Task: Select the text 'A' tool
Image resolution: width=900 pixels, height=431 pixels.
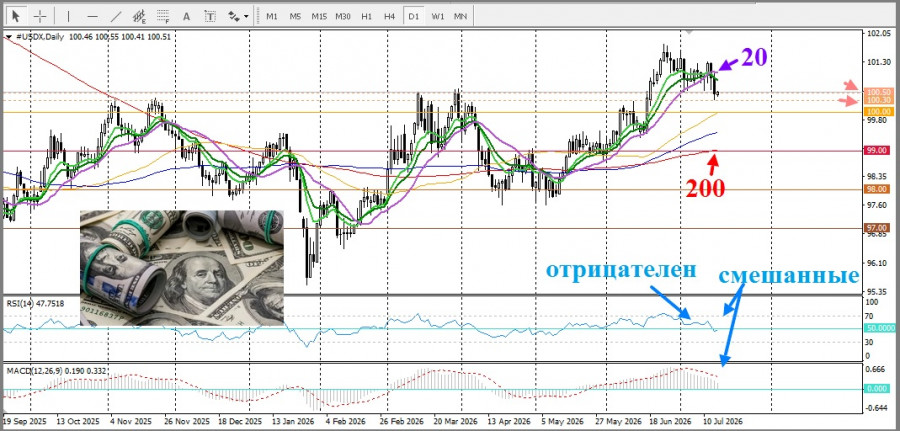Action: (187, 16)
